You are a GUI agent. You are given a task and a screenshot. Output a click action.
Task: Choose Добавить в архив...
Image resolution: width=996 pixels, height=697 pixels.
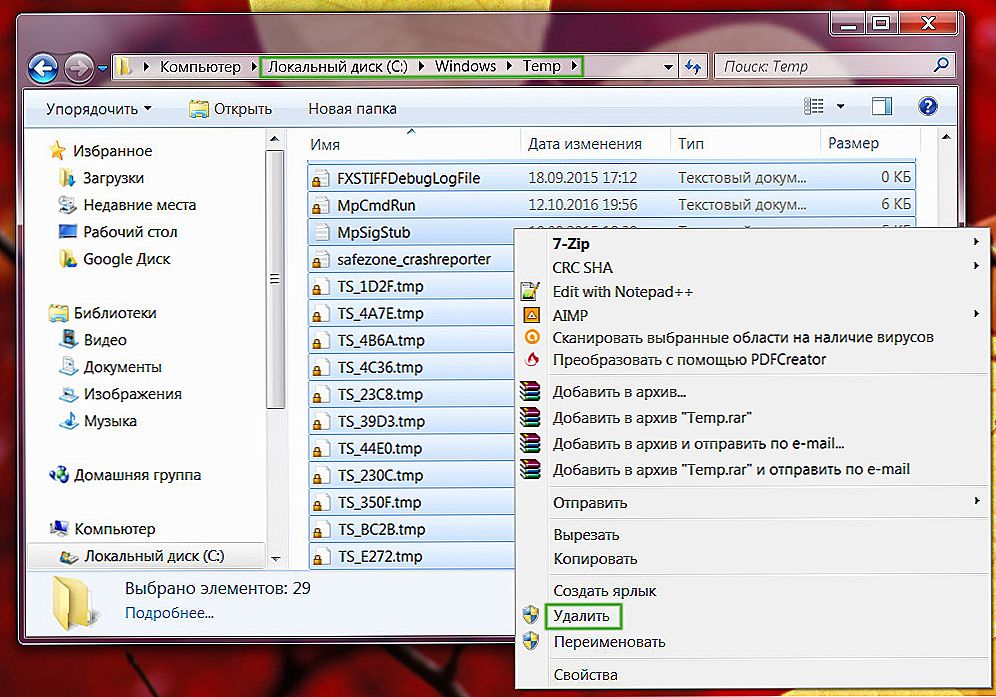click(x=753, y=391)
